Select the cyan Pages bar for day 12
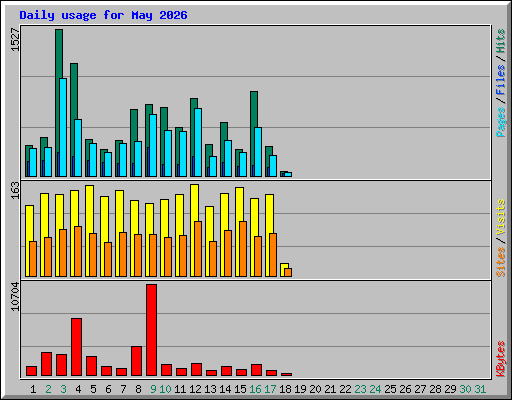The width and height of the screenshot is (512, 400). click(x=198, y=142)
